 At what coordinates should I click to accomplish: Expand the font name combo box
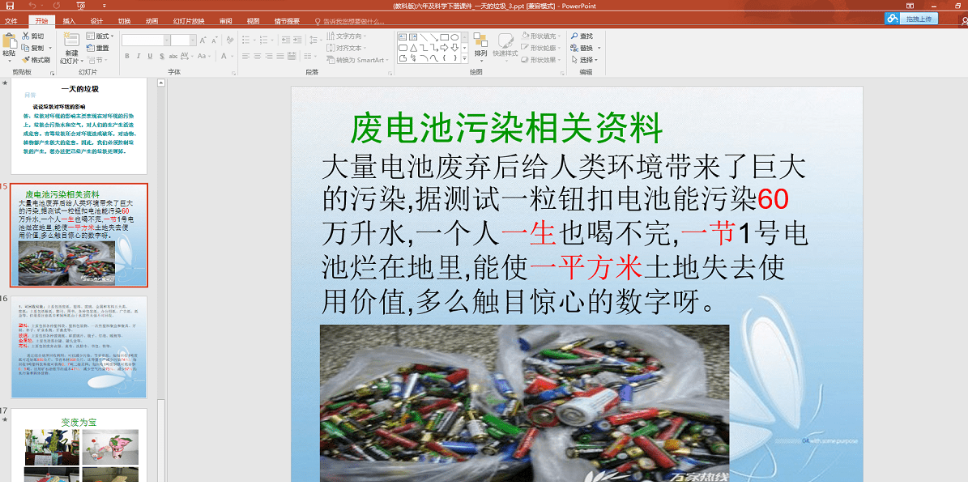164,40
